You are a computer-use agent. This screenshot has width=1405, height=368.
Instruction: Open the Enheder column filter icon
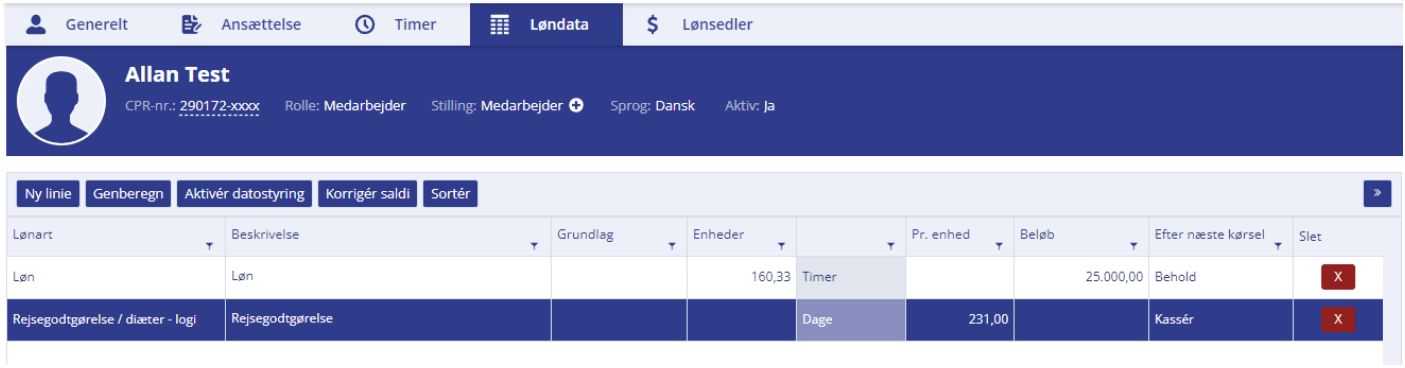[780, 245]
